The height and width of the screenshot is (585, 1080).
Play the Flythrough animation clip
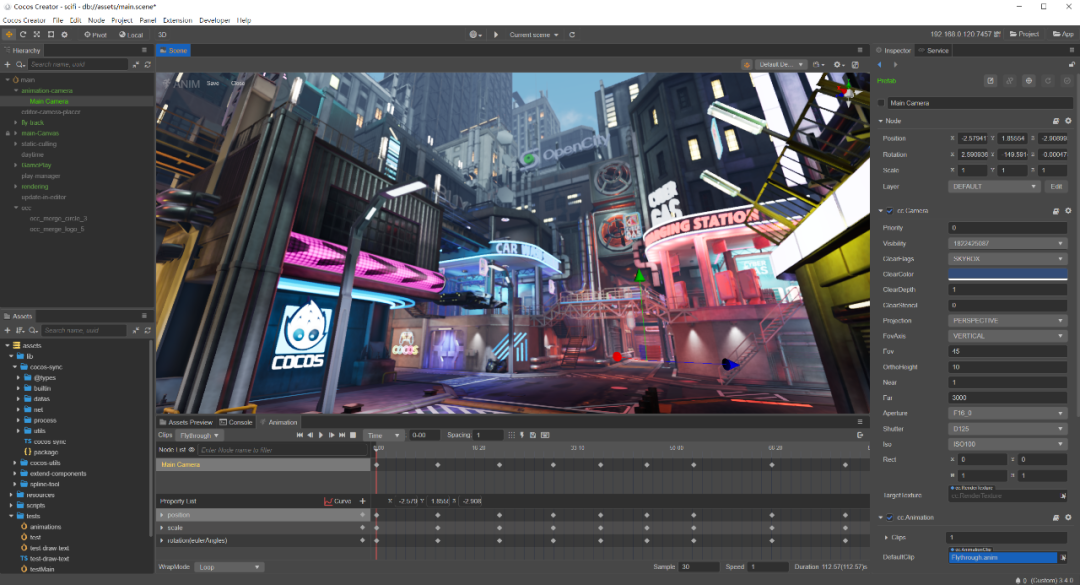tap(321, 435)
